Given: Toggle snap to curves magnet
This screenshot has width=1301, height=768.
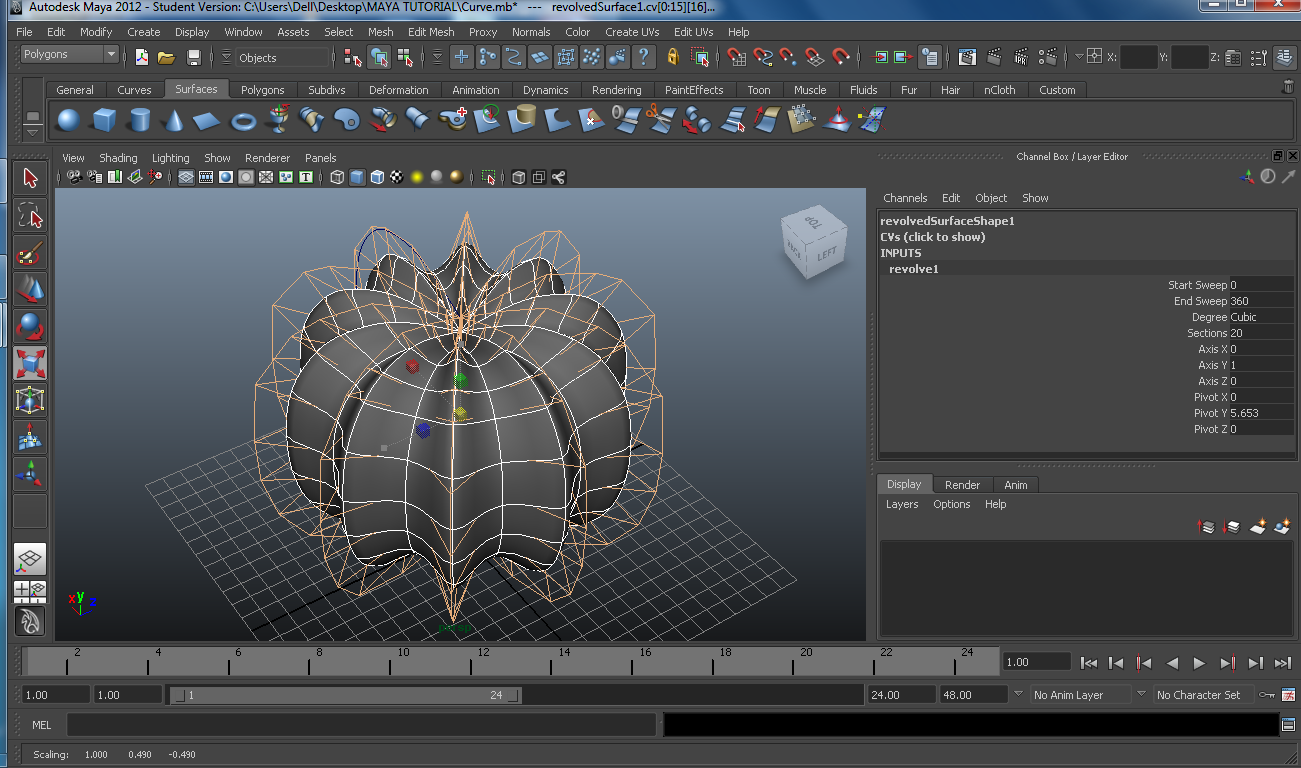Looking at the screenshot, I should pos(763,57).
